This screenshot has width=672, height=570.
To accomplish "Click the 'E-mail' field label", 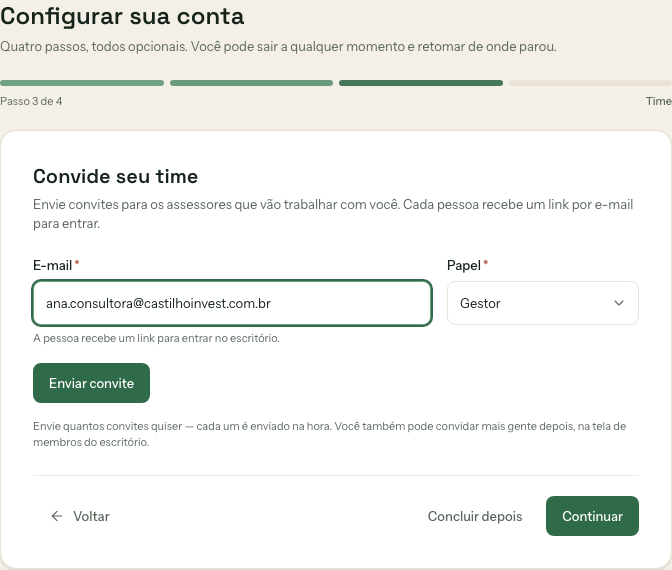I will 52,265.
